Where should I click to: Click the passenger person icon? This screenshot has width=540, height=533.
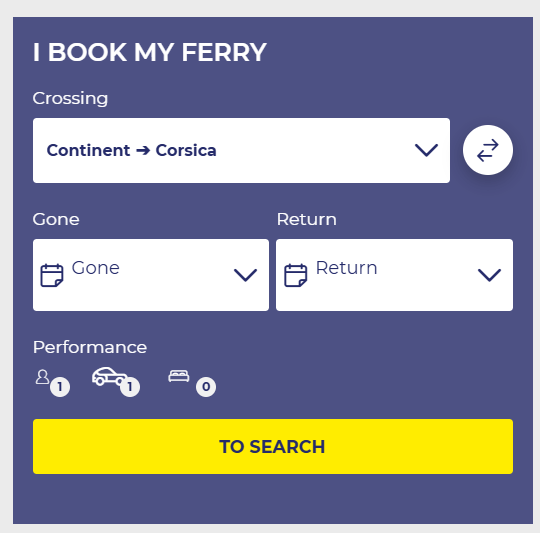pyautogui.click(x=43, y=377)
